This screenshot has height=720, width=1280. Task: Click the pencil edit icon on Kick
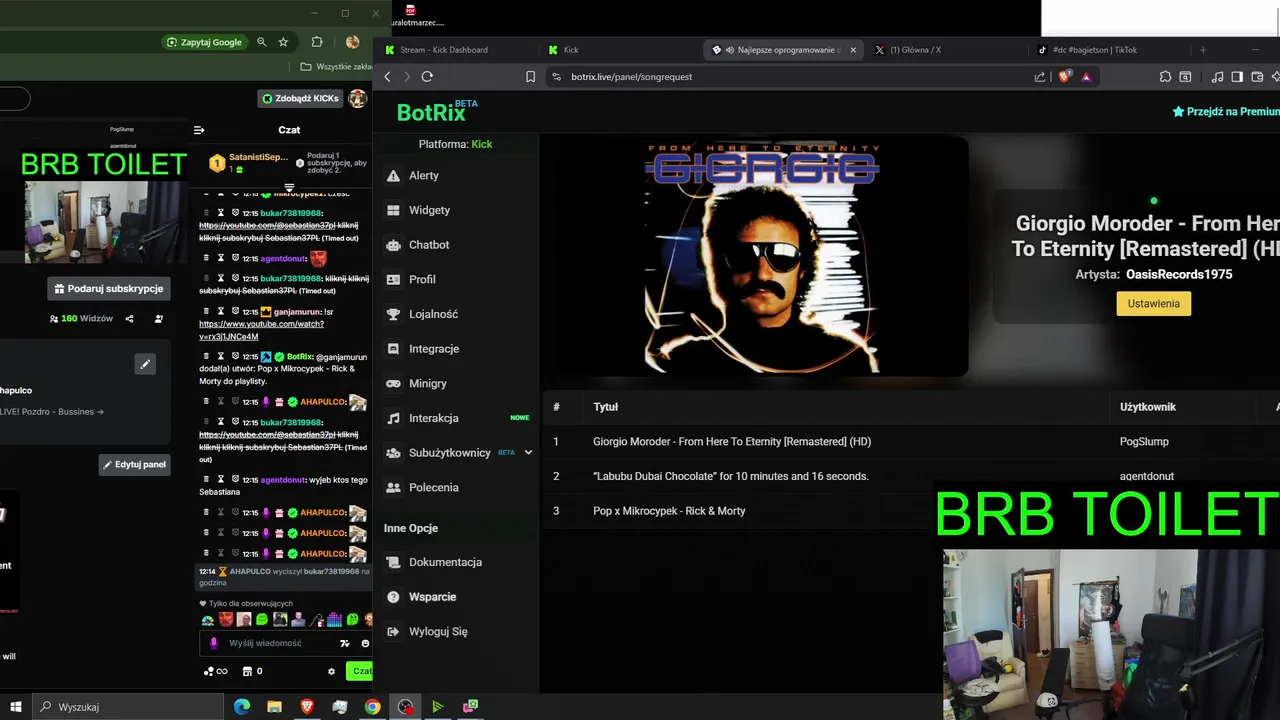pyautogui.click(x=145, y=364)
